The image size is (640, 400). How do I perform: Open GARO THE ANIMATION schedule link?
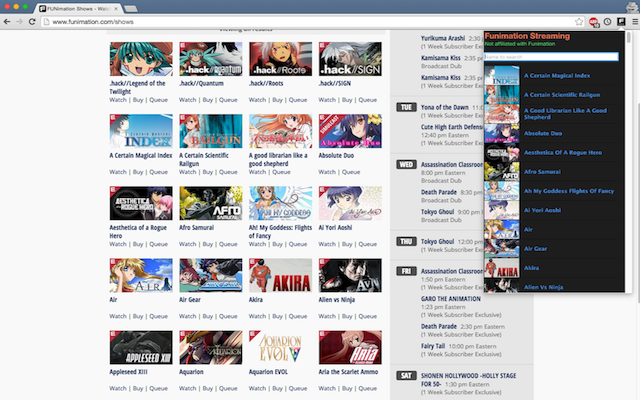(451, 299)
